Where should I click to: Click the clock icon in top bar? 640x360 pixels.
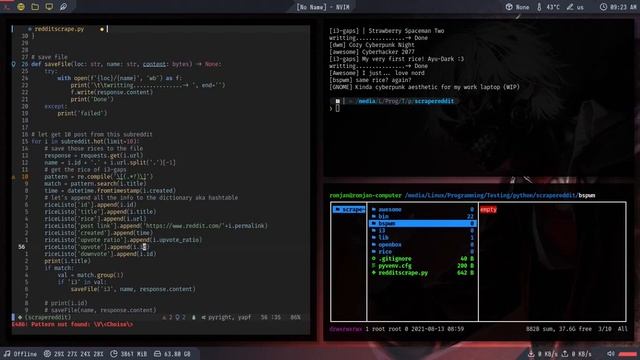(603, 7)
